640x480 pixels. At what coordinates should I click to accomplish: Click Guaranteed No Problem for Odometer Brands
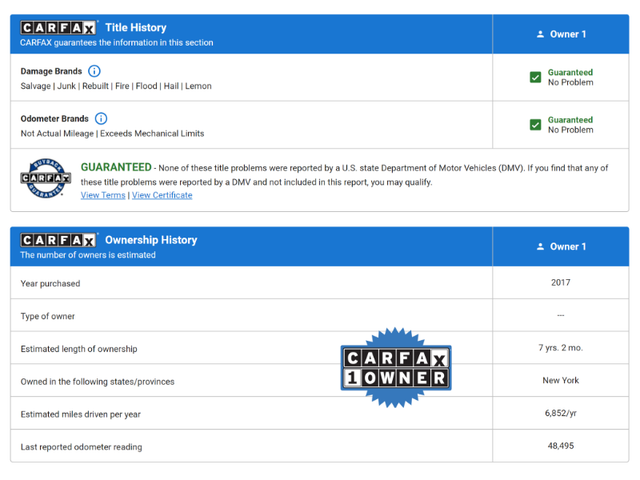click(x=571, y=124)
